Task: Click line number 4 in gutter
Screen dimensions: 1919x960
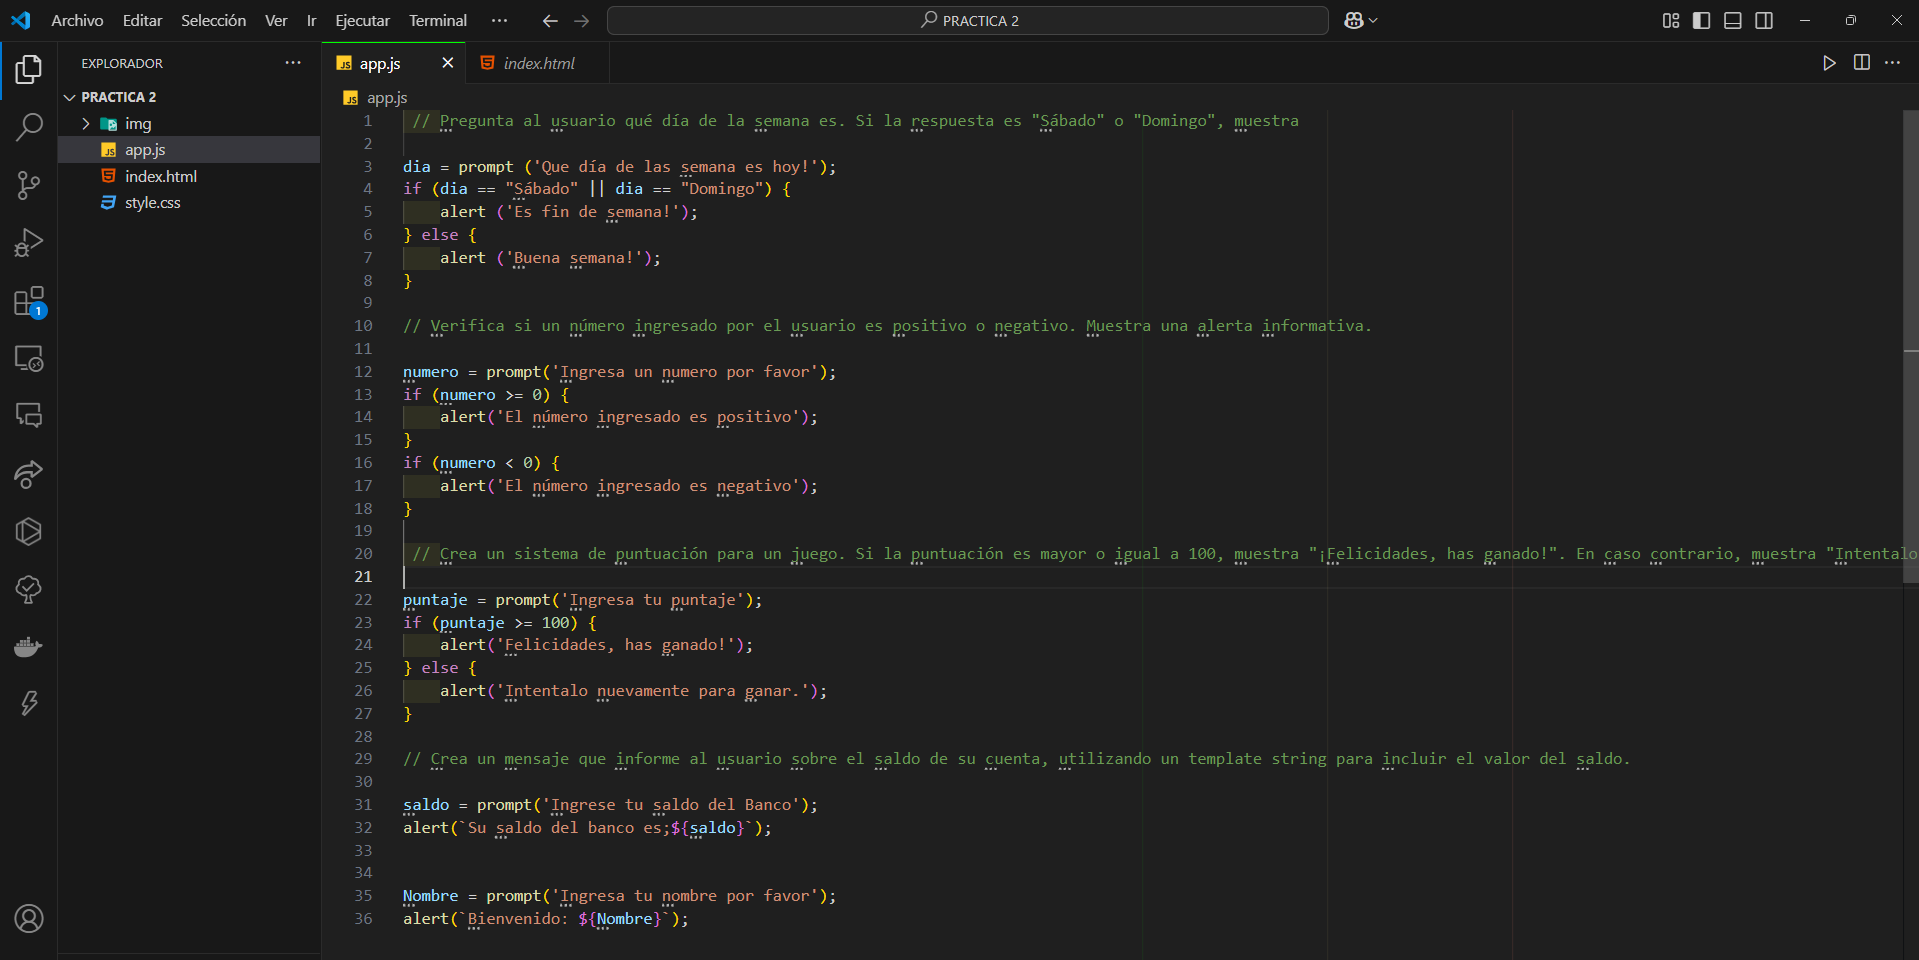Action: coord(367,189)
